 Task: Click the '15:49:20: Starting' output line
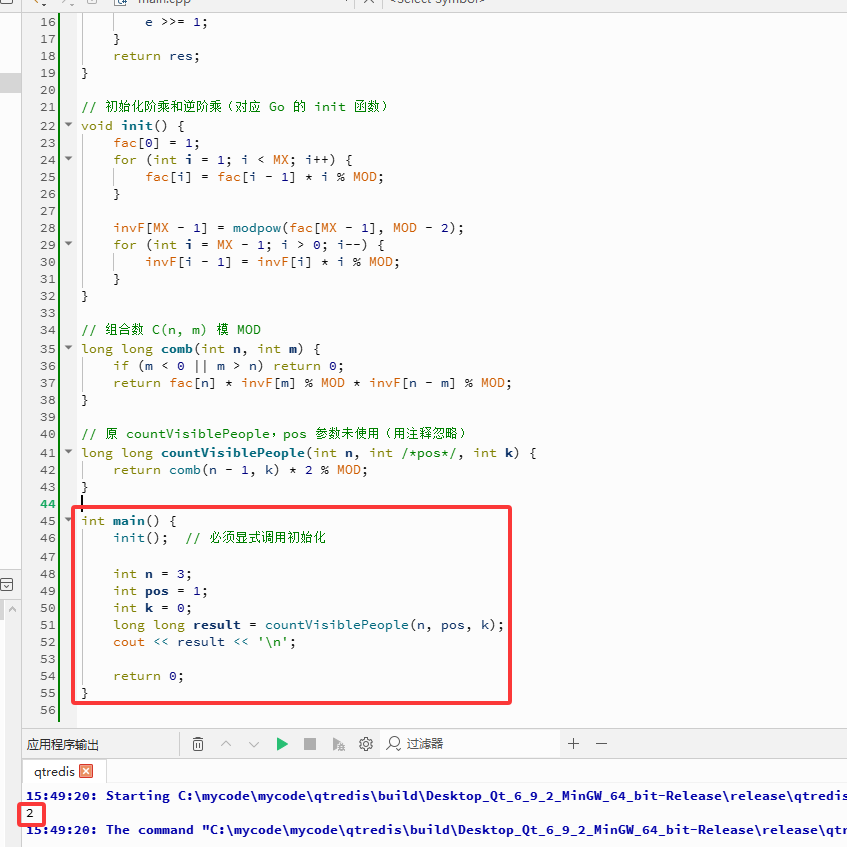[436, 796]
